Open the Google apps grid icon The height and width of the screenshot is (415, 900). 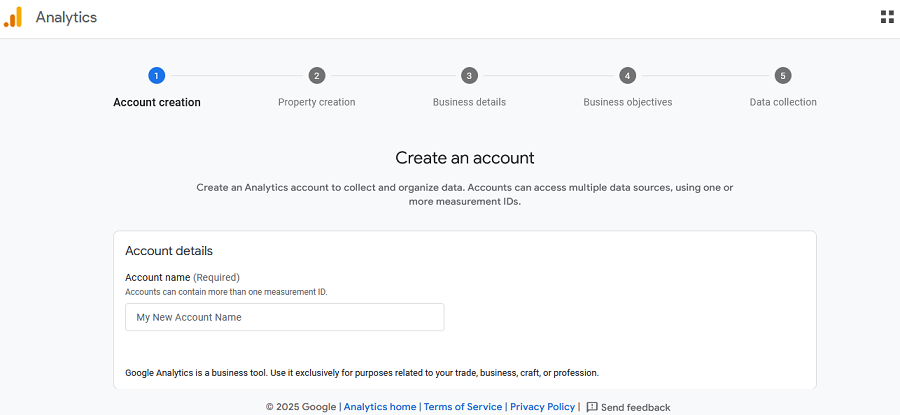tap(887, 17)
